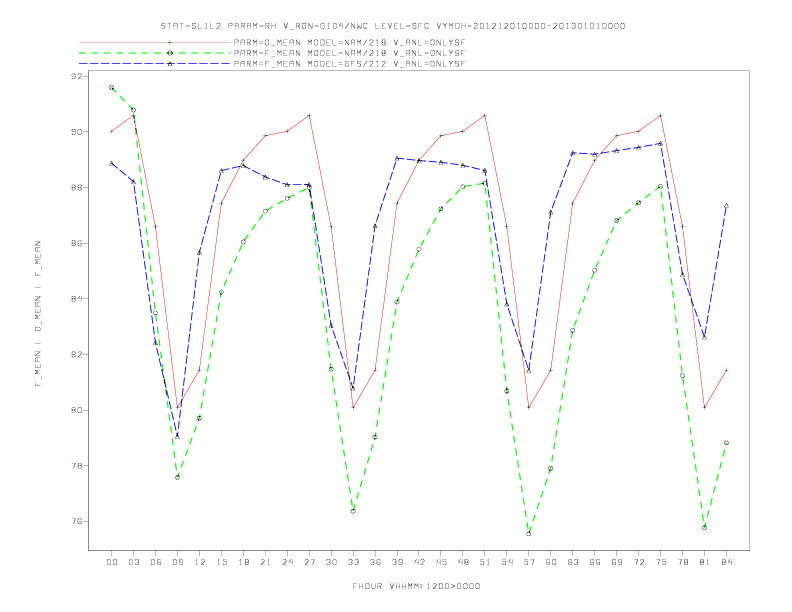Click x-axis tick label '51'
The image size is (792, 612).
(485, 562)
